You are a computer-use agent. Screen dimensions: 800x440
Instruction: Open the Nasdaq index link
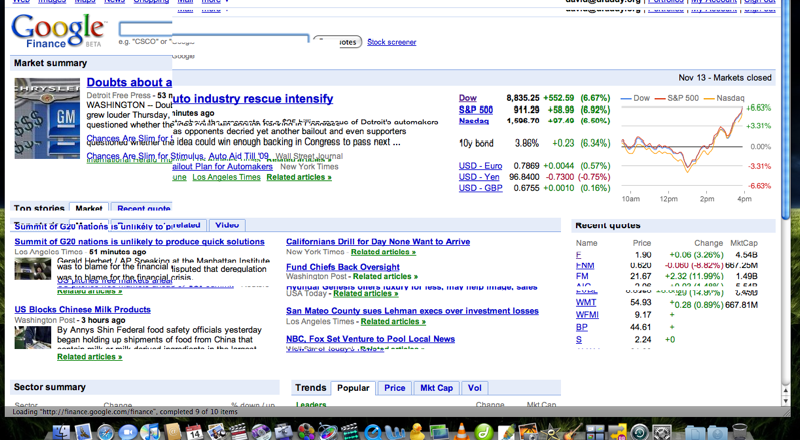pos(473,121)
